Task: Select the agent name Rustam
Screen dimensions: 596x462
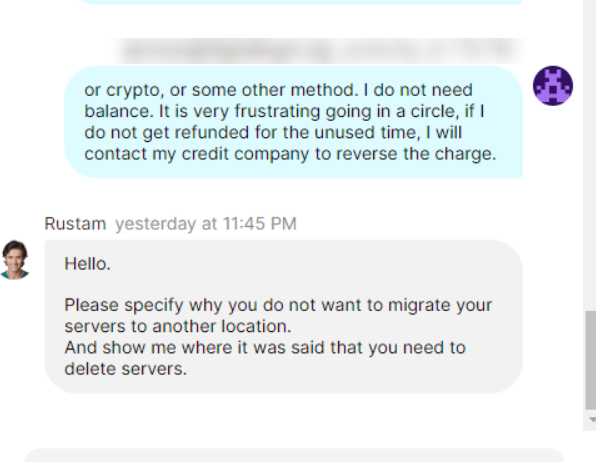Action: pyautogui.click(x=75, y=224)
